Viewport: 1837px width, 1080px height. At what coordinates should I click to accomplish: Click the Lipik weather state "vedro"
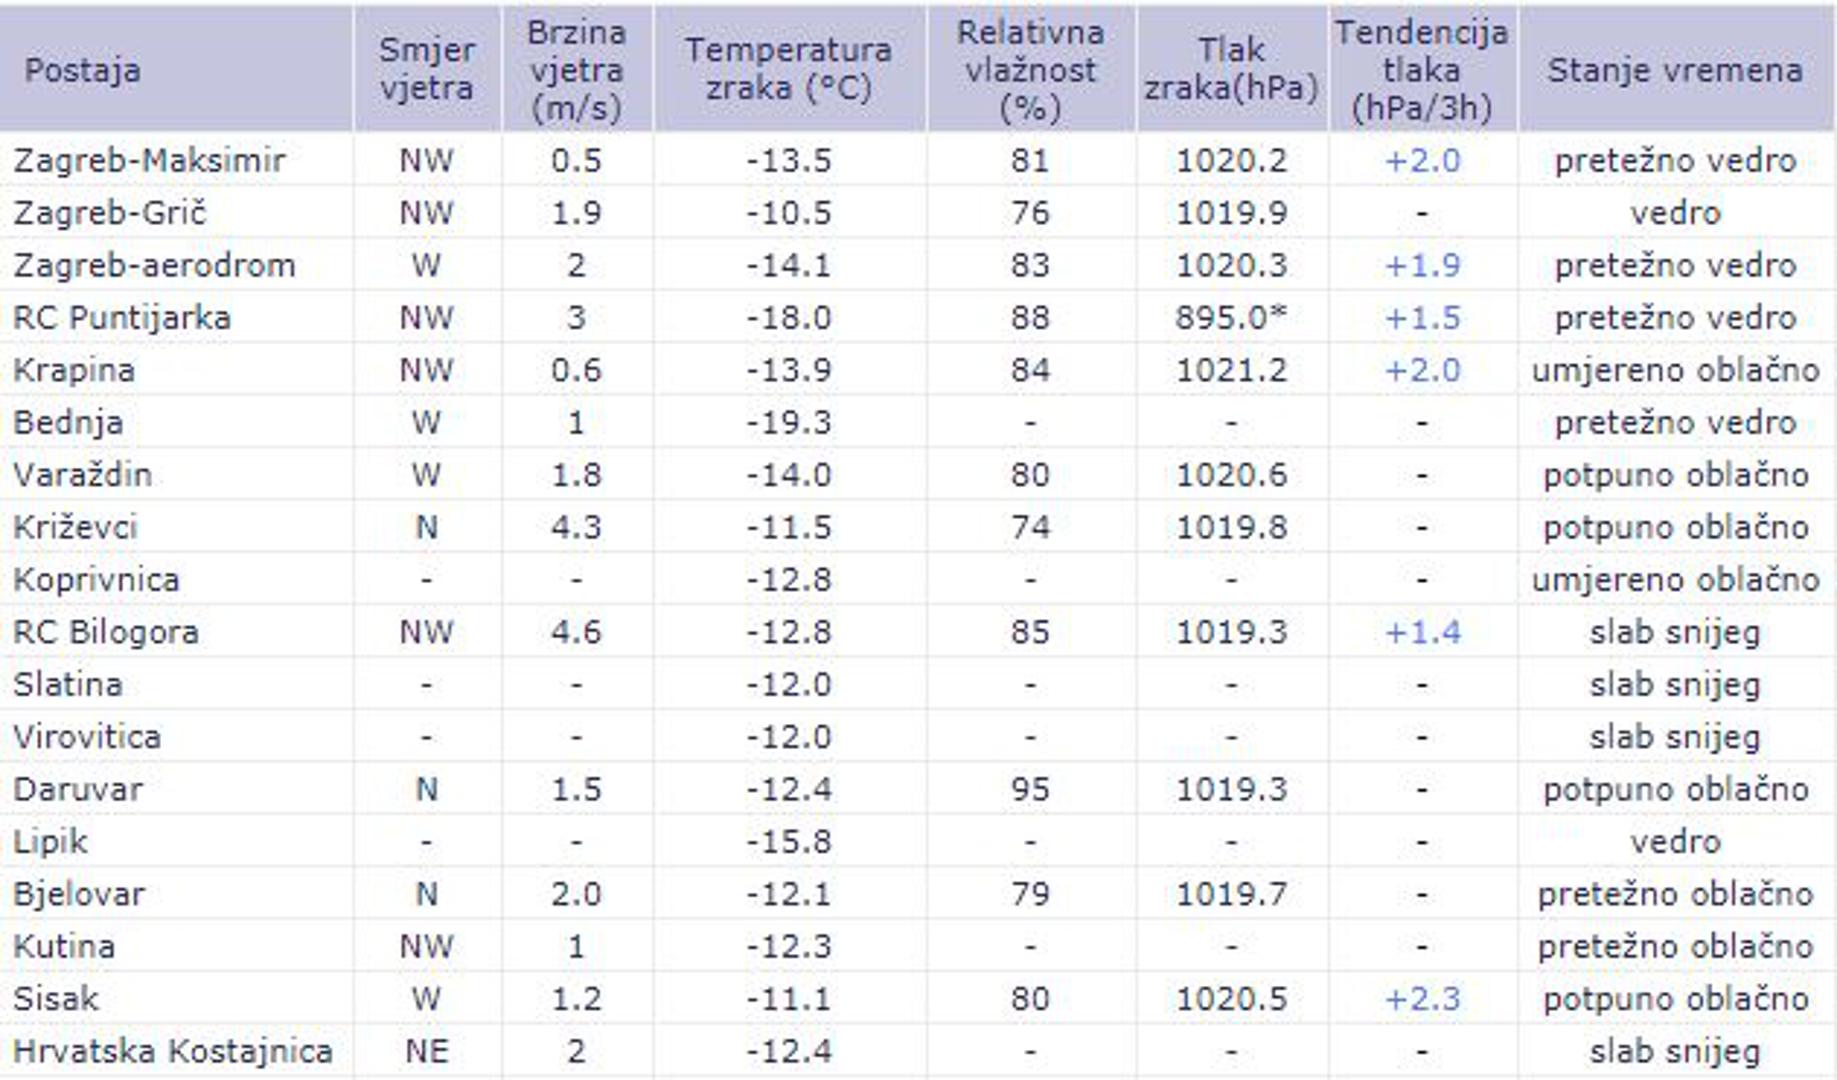pos(1675,842)
